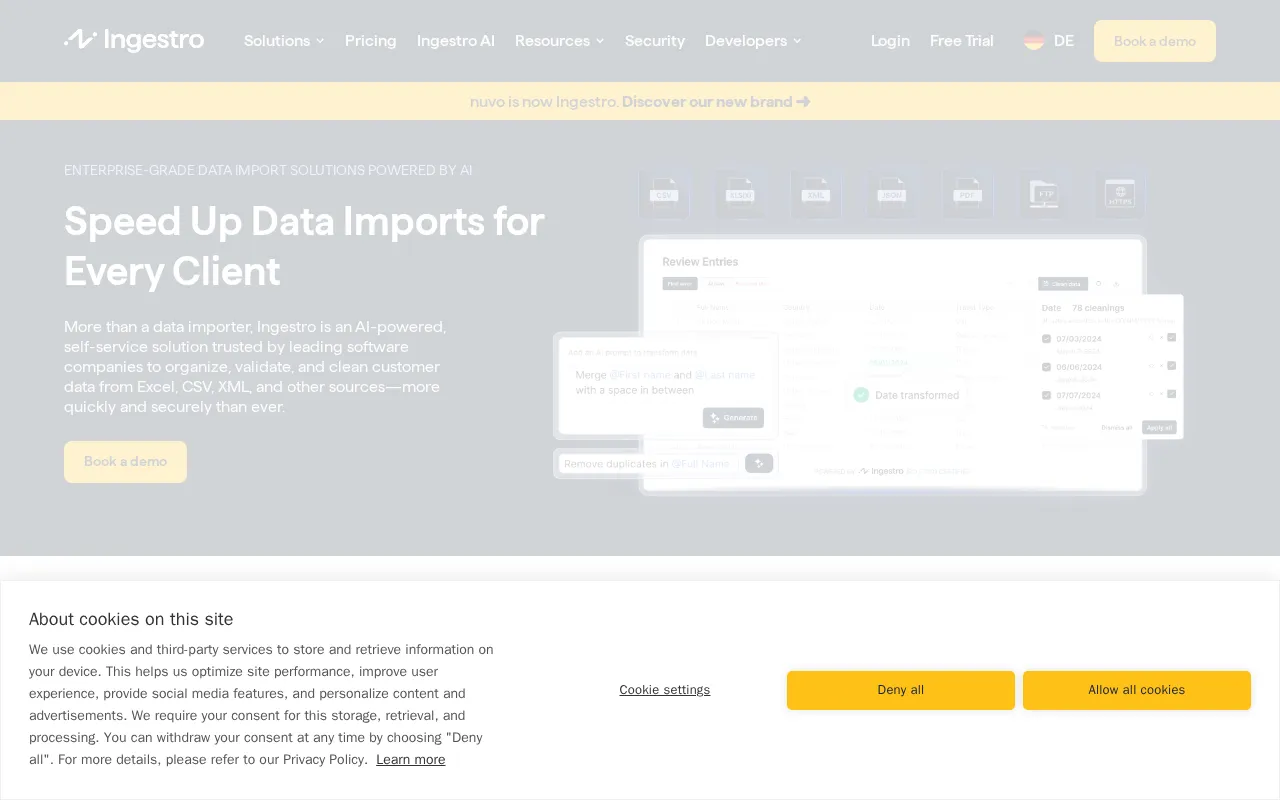This screenshot has width=1280, height=800.
Task: Expand the Solutions dropdown menu
Action: click(284, 41)
